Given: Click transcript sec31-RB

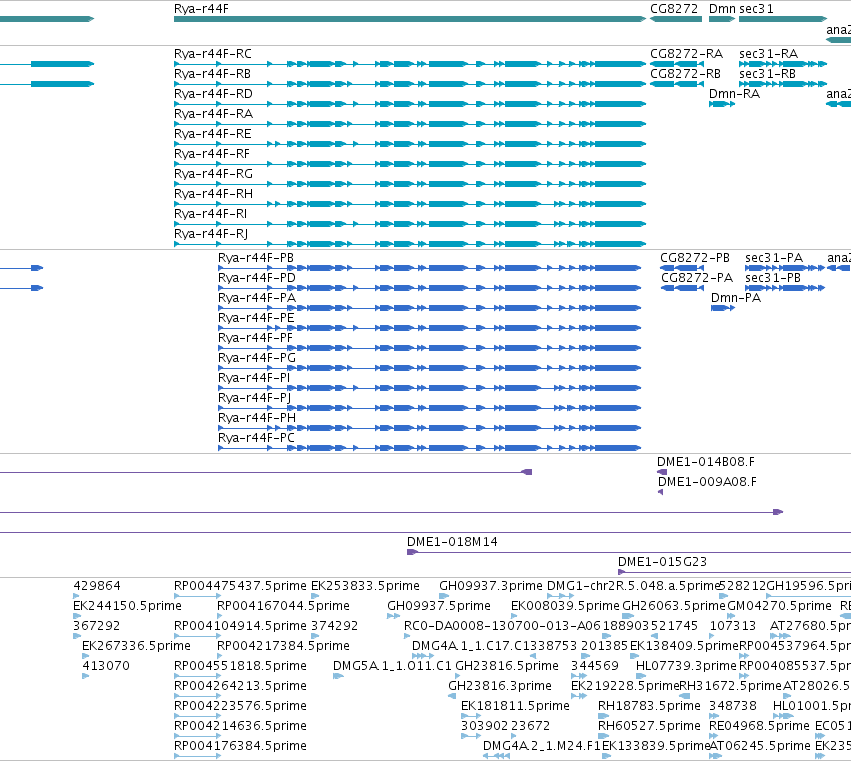Looking at the screenshot, I should (x=767, y=74).
